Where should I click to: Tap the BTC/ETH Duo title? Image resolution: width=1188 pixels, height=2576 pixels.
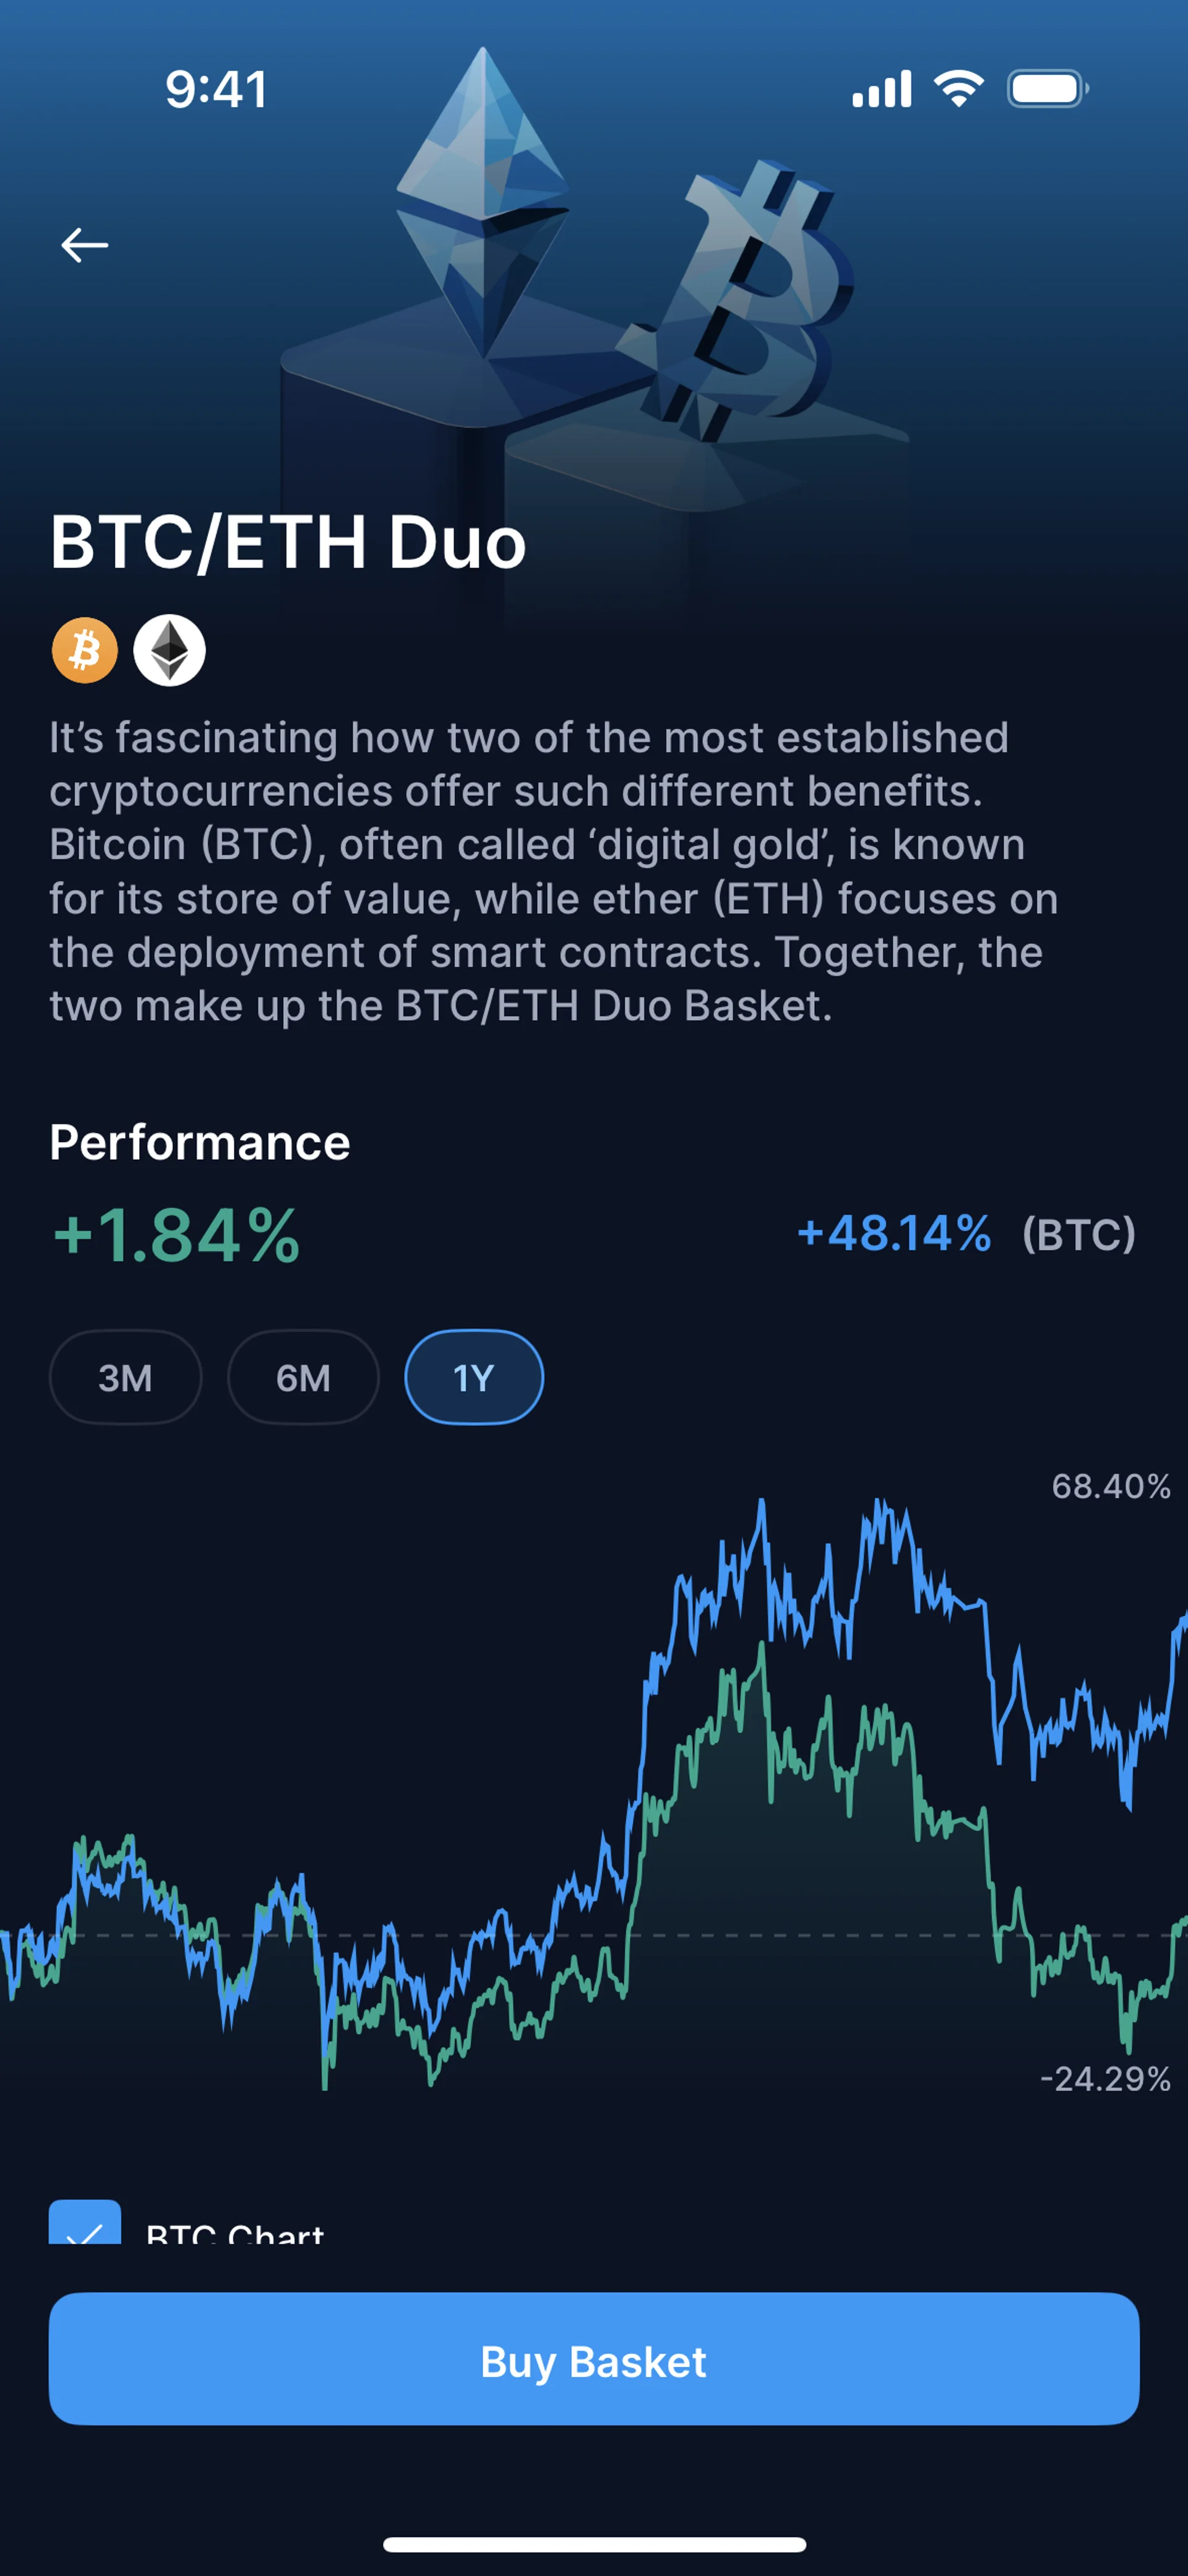coord(288,542)
